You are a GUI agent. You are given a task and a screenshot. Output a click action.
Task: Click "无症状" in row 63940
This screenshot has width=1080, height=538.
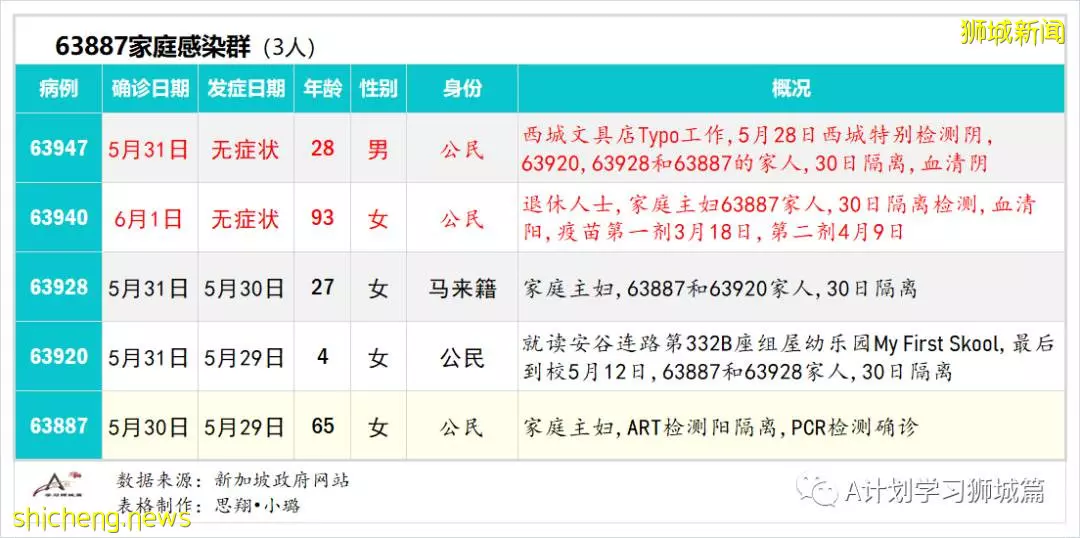pyautogui.click(x=245, y=219)
